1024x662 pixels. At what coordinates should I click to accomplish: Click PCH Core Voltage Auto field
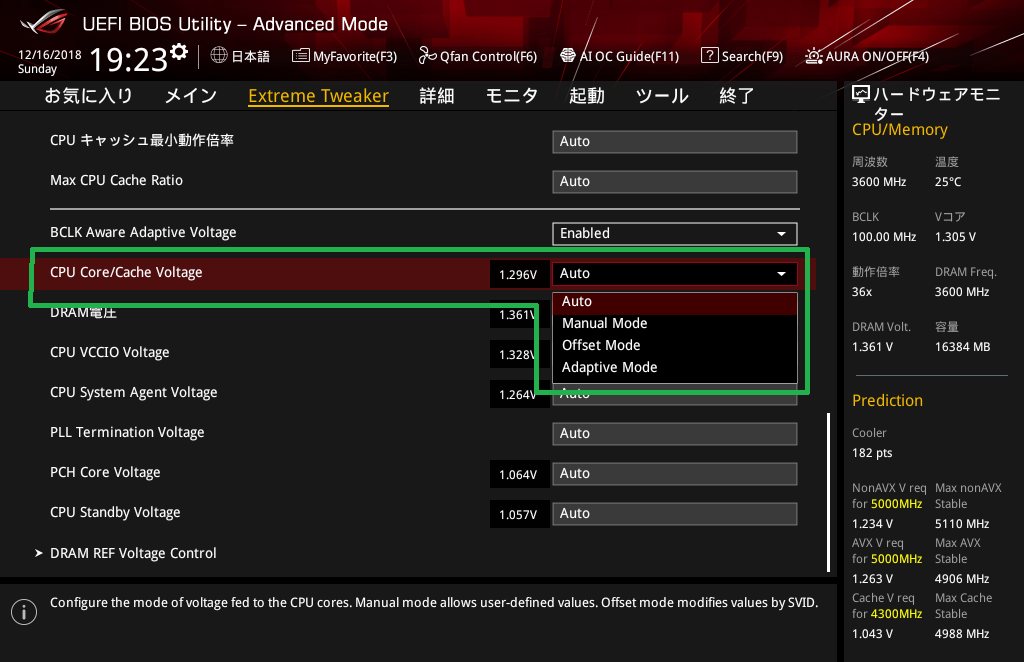[675, 473]
